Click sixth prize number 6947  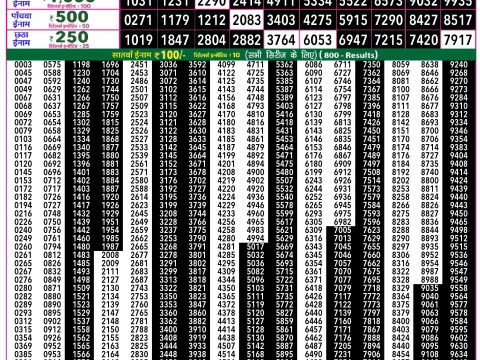353,40
